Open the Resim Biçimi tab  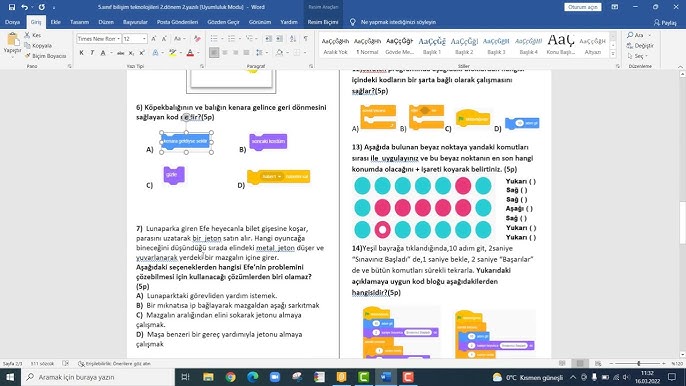click(323, 22)
